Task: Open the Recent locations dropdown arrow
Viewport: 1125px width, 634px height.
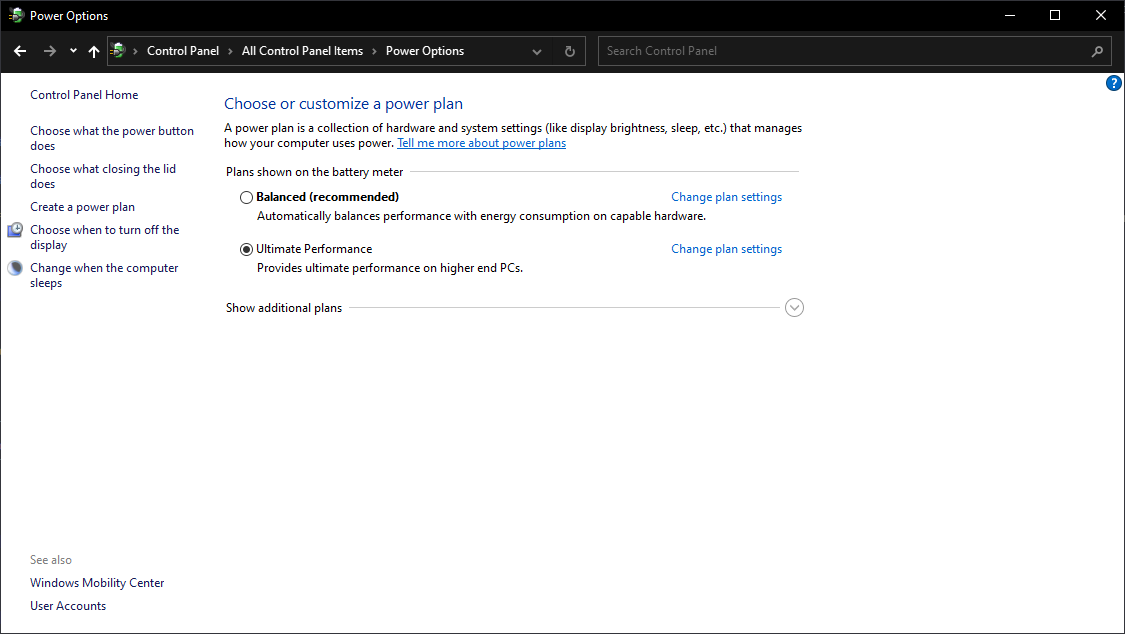Action: [73, 51]
